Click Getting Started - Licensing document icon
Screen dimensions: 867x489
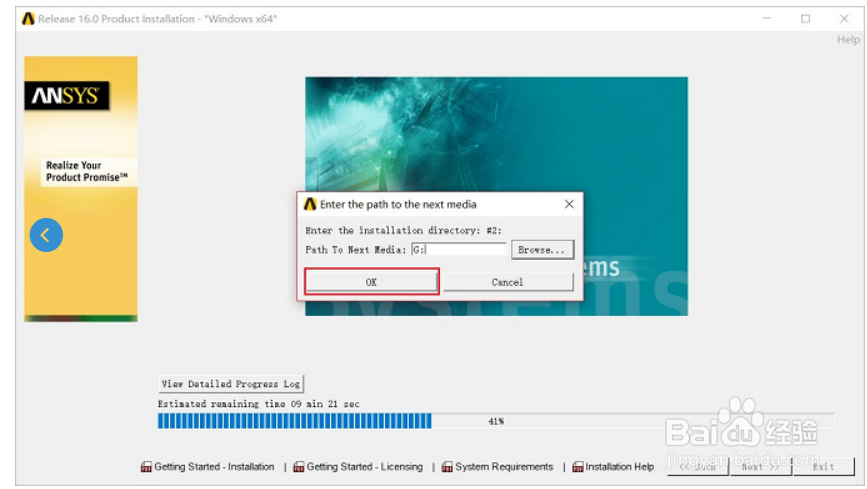click(299, 467)
